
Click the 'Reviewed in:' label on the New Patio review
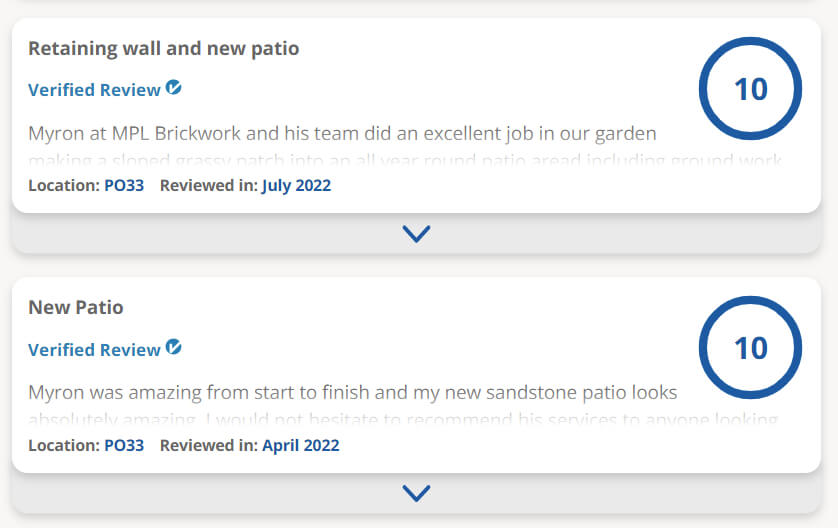point(209,445)
